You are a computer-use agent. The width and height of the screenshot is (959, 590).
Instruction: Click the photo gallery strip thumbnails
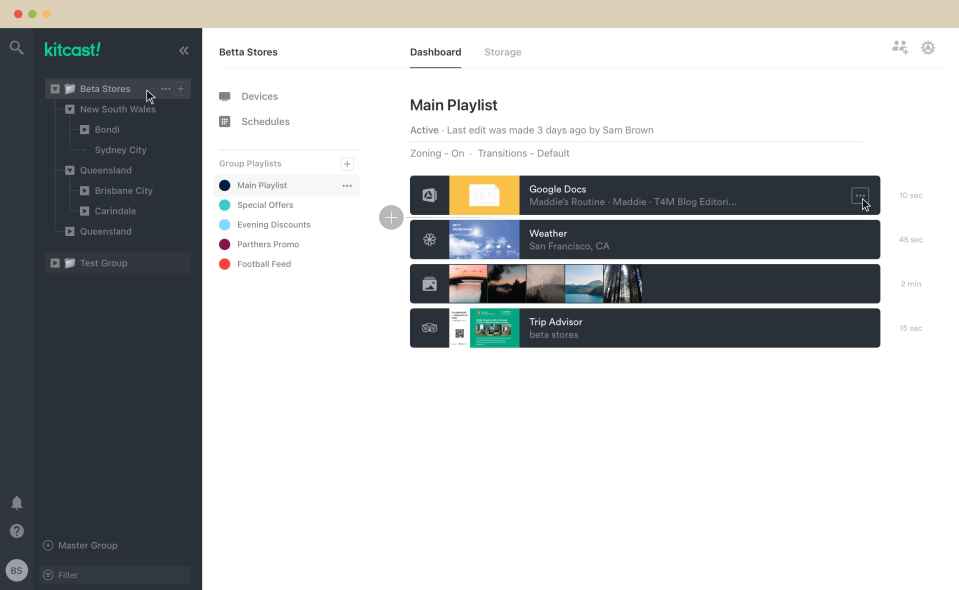point(546,284)
